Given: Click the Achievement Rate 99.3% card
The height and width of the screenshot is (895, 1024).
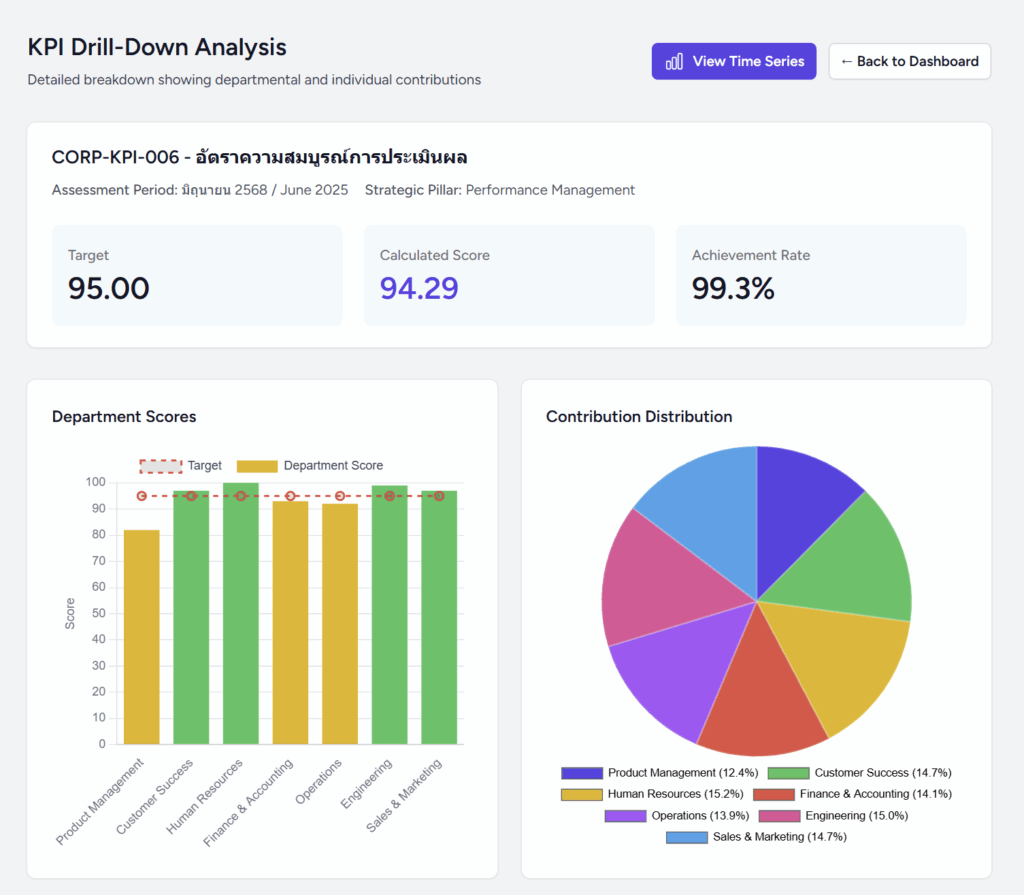Looking at the screenshot, I should pos(820,275).
